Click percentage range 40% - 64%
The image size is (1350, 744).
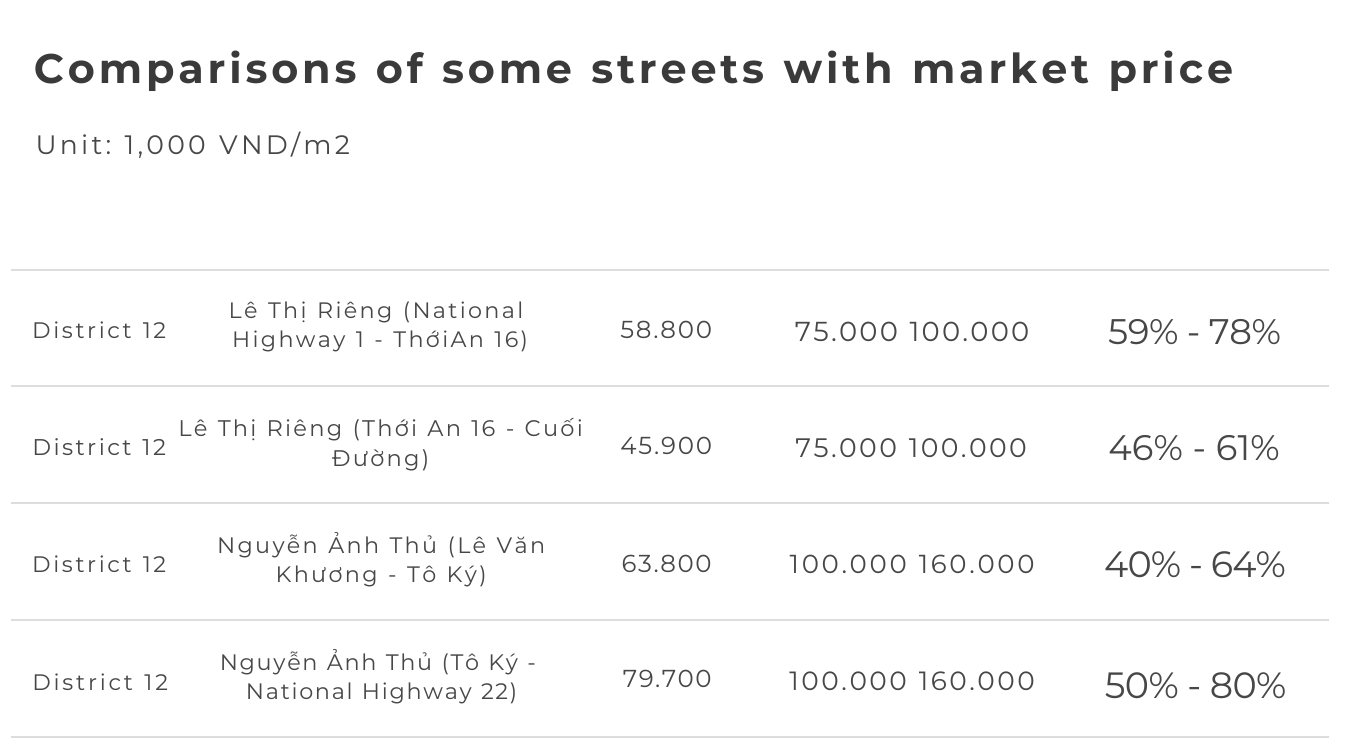click(x=1195, y=565)
